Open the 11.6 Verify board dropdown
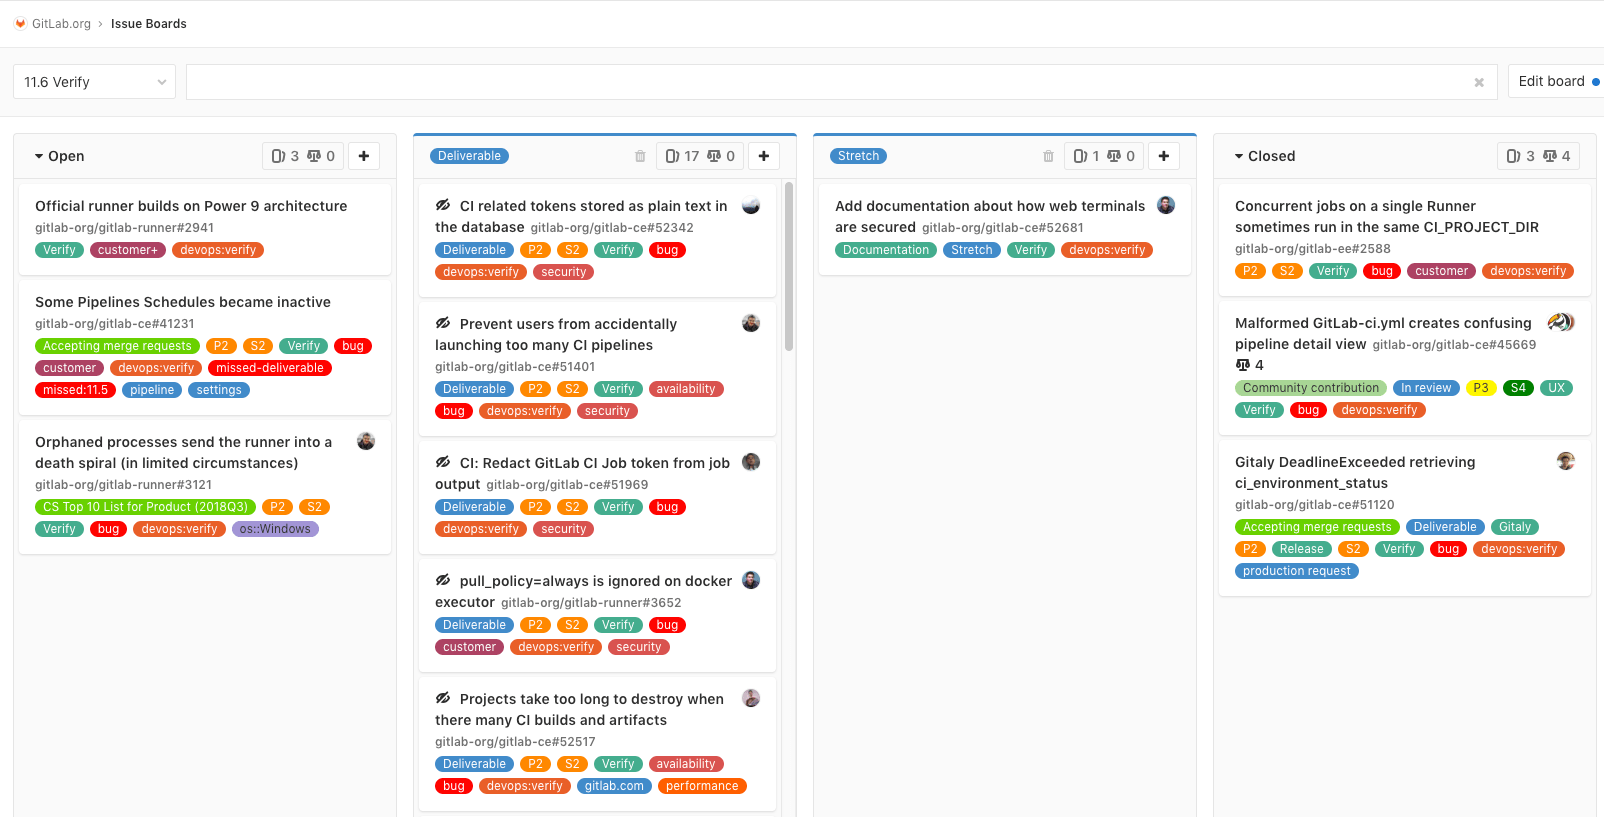The width and height of the screenshot is (1604, 817). 95,82
